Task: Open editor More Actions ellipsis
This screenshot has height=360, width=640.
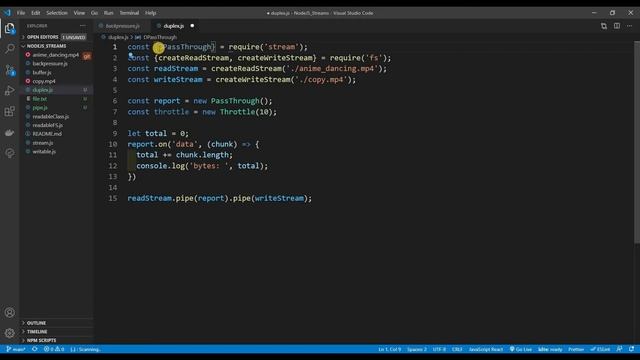Action: (629, 26)
